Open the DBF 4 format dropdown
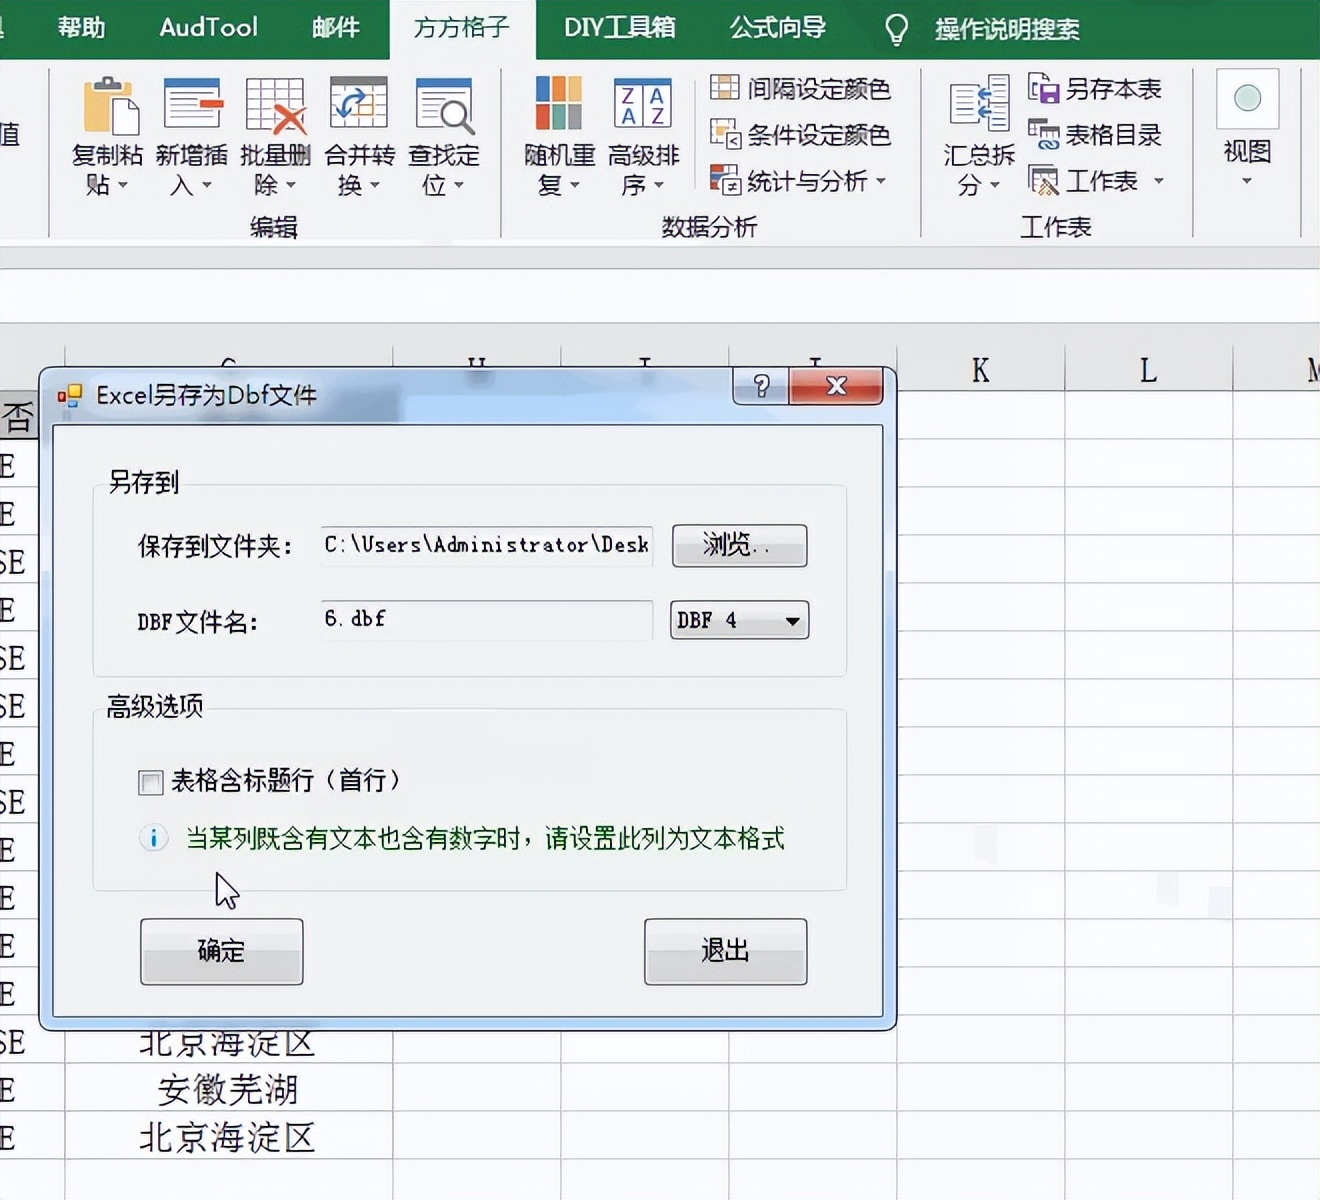The image size is (1320, 1200). tap(791, 620)
